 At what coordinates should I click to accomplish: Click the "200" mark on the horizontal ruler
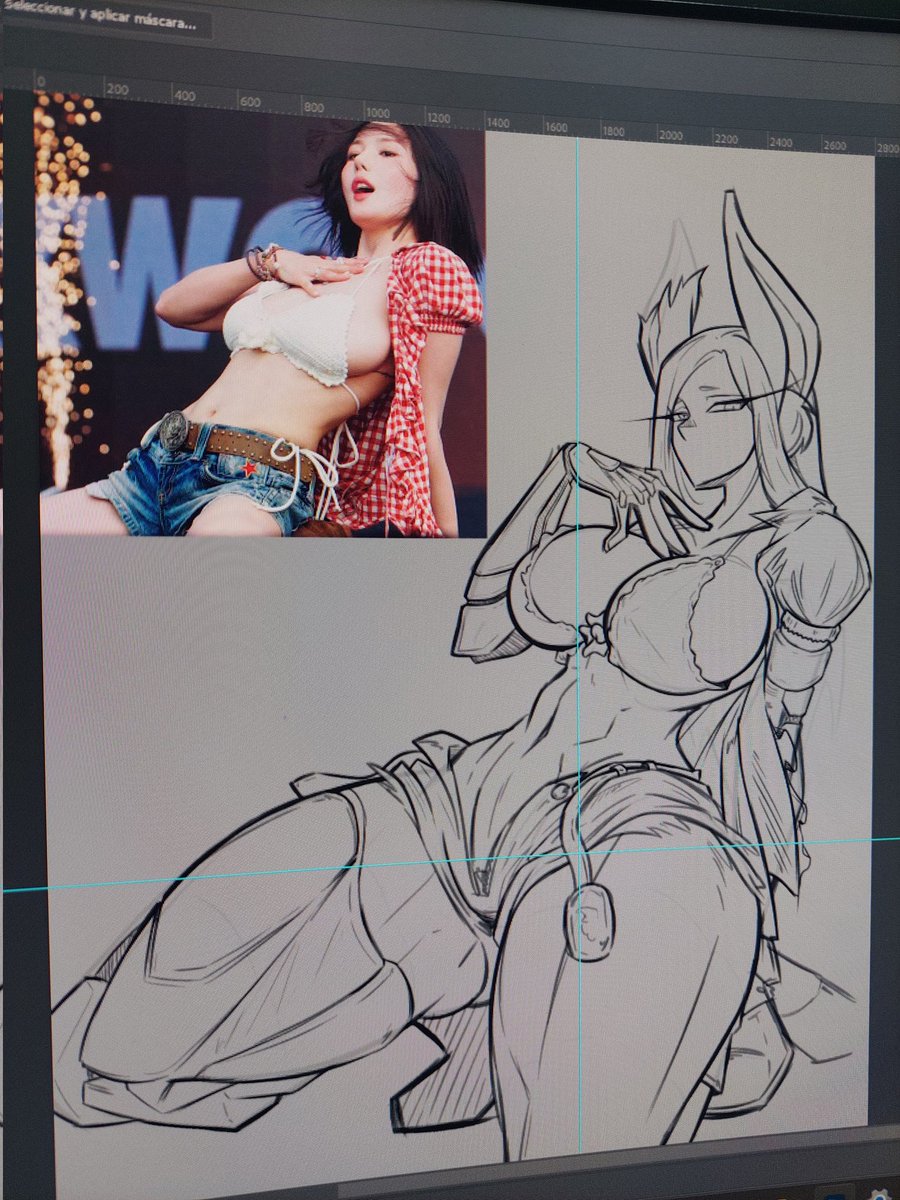[116, 89]
